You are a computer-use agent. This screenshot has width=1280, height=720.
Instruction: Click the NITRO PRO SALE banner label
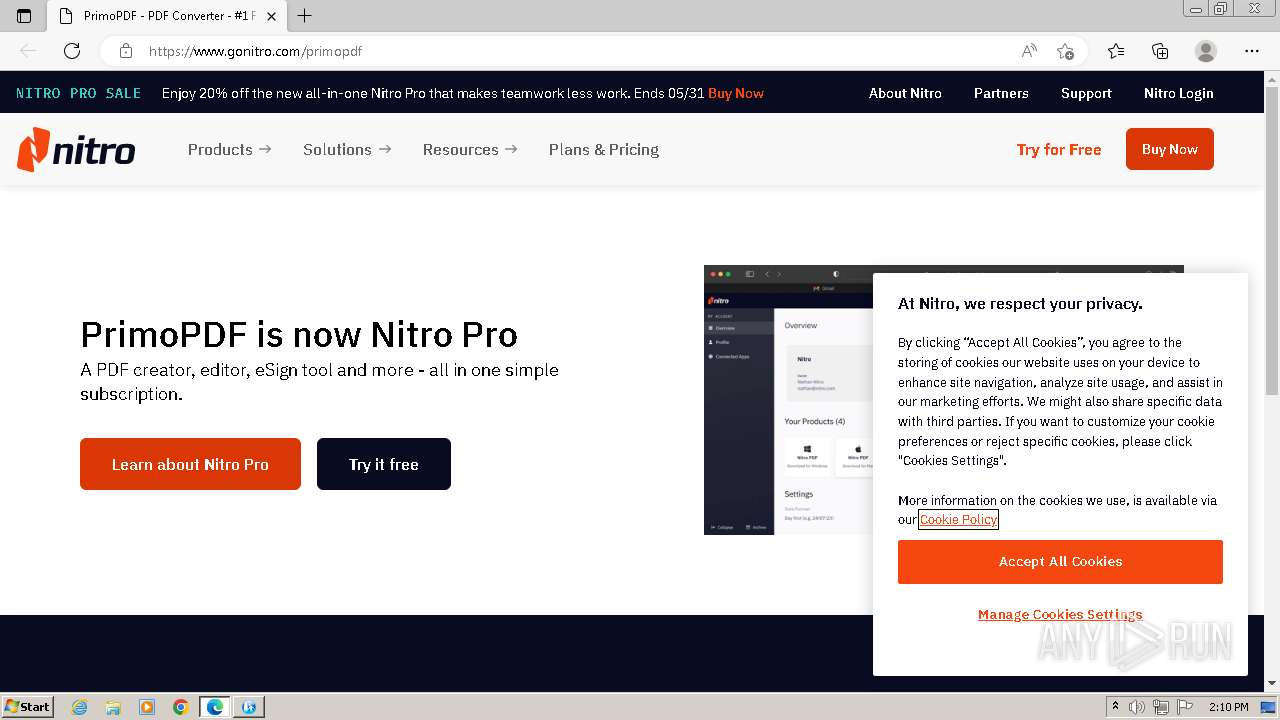click(x=78, y=93)
